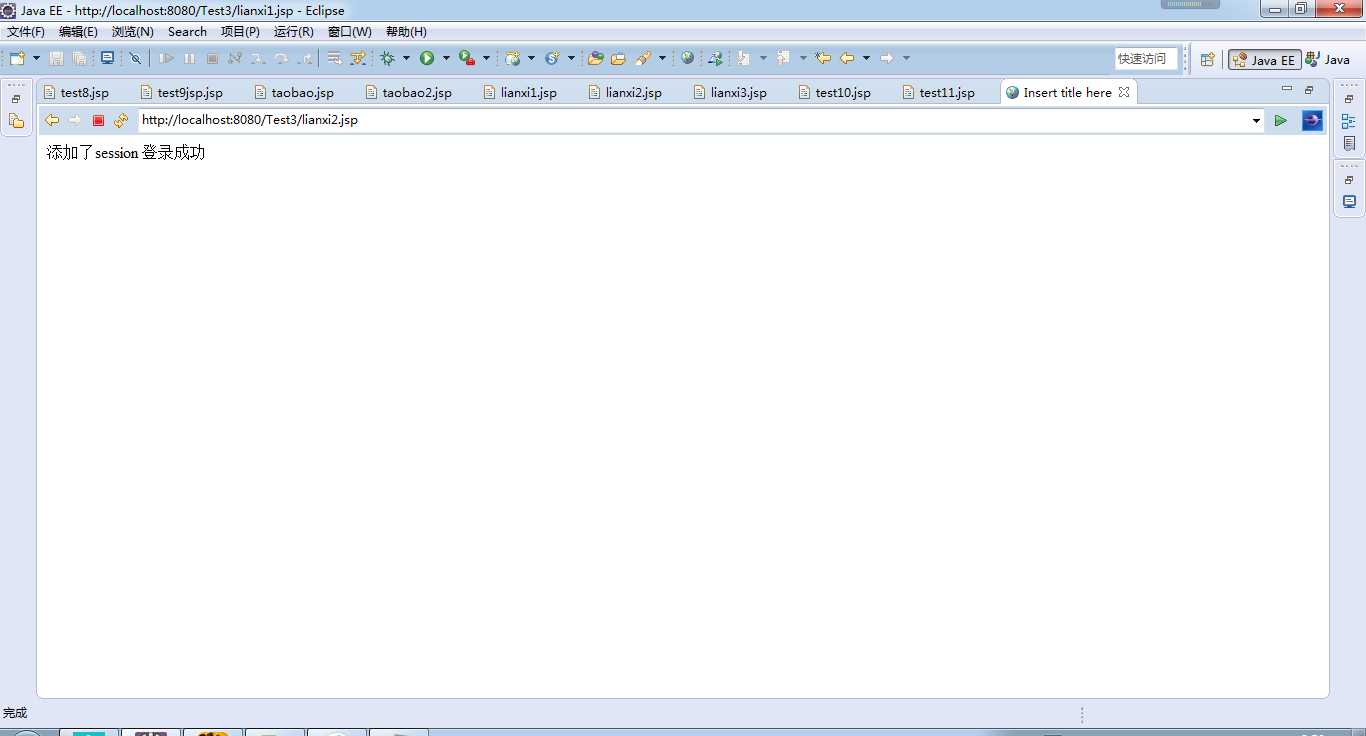Expand the External Tools dropdown arrow
This screenshot has height=736, width=1366.
point(487,59)
